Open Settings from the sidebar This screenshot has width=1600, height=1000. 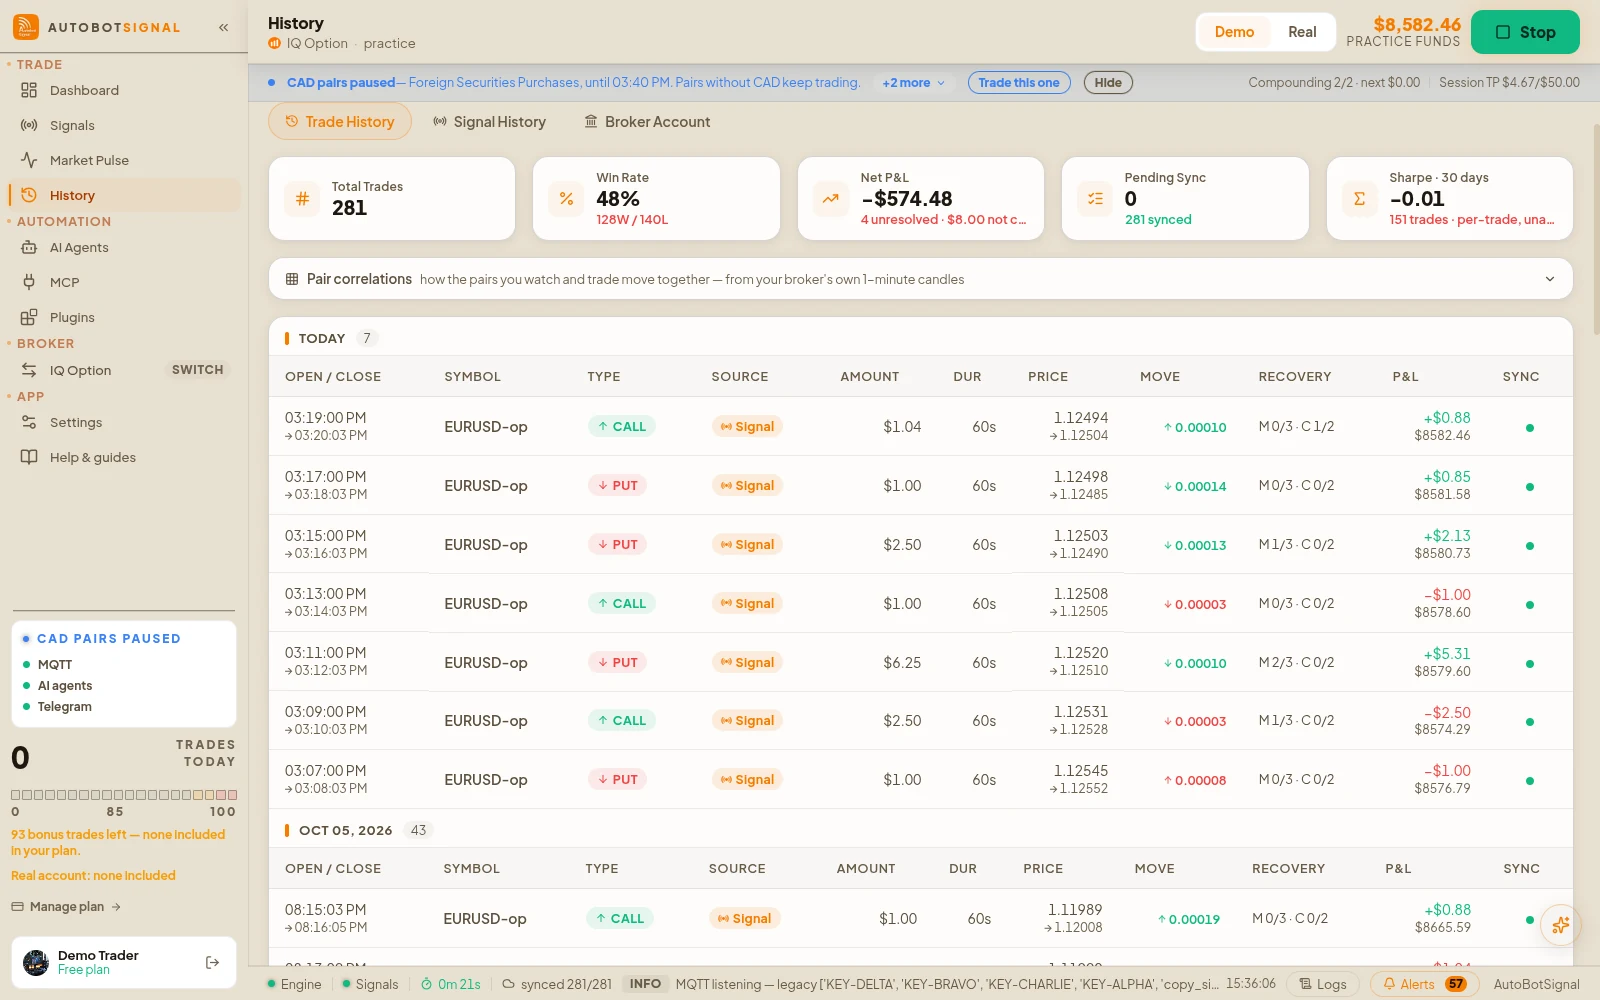[x=124, y=422]
